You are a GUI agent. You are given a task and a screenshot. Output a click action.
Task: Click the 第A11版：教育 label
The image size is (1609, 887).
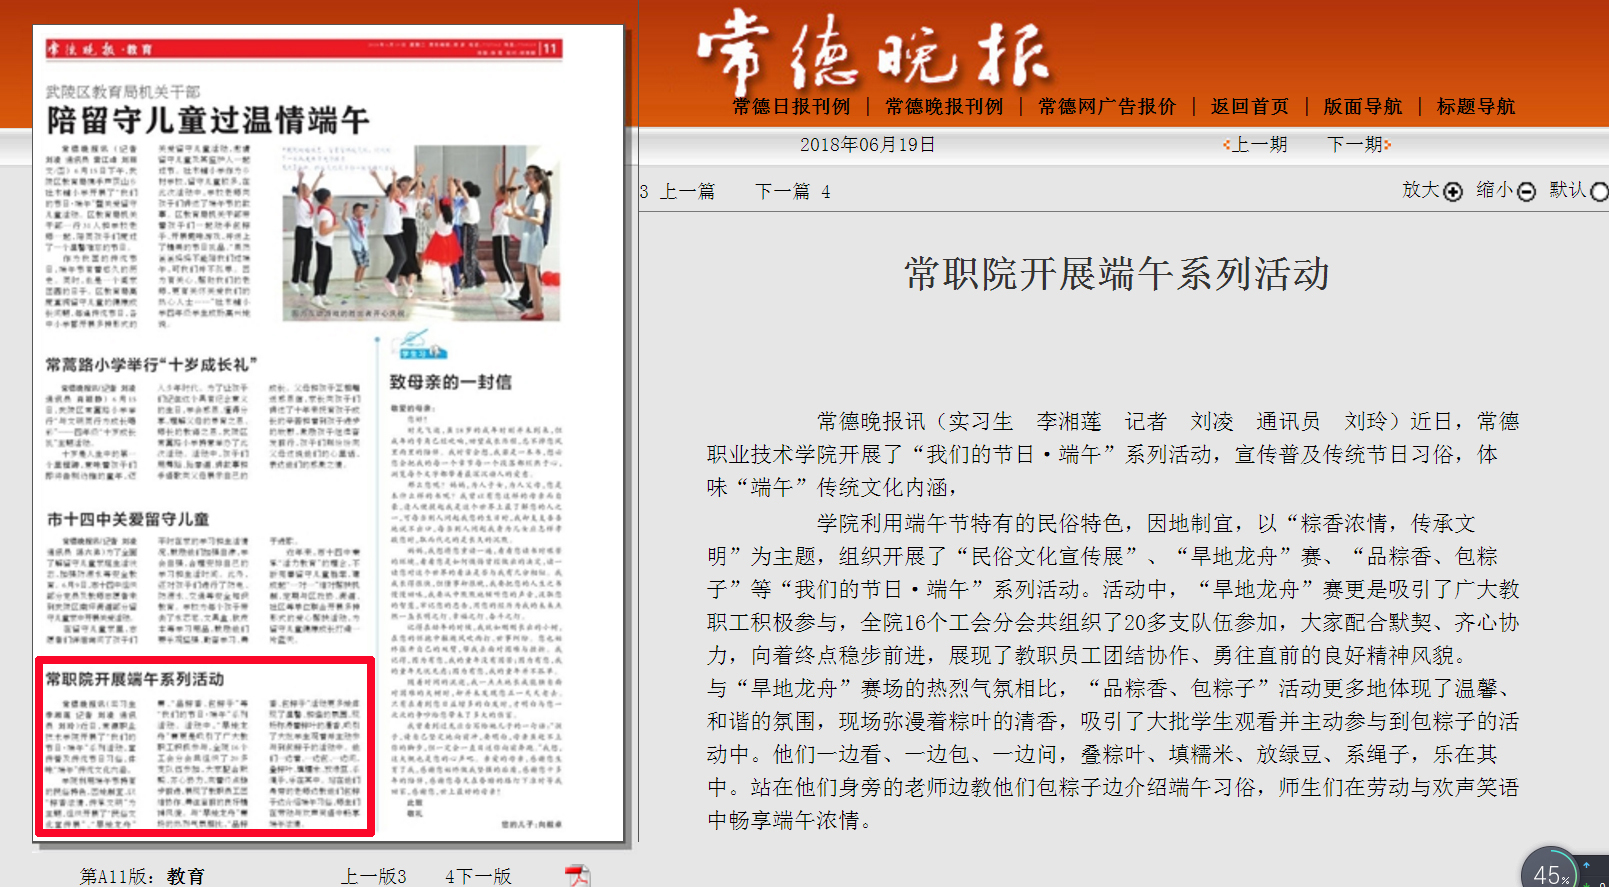point(143,876)
